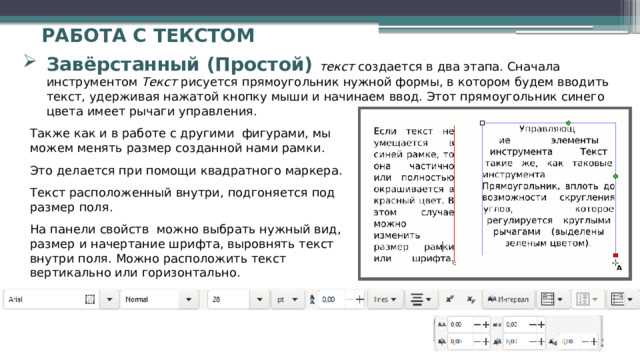Click the text direction icon at toolbar end
640x360 pixels.
tap(618, 299)
